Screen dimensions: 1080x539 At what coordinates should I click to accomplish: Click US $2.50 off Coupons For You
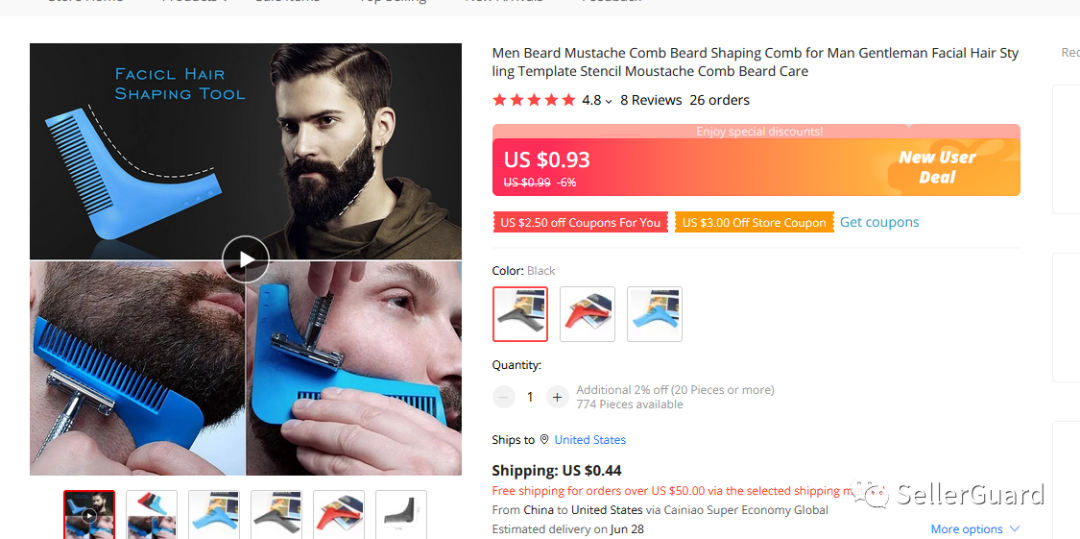(580, 222)
